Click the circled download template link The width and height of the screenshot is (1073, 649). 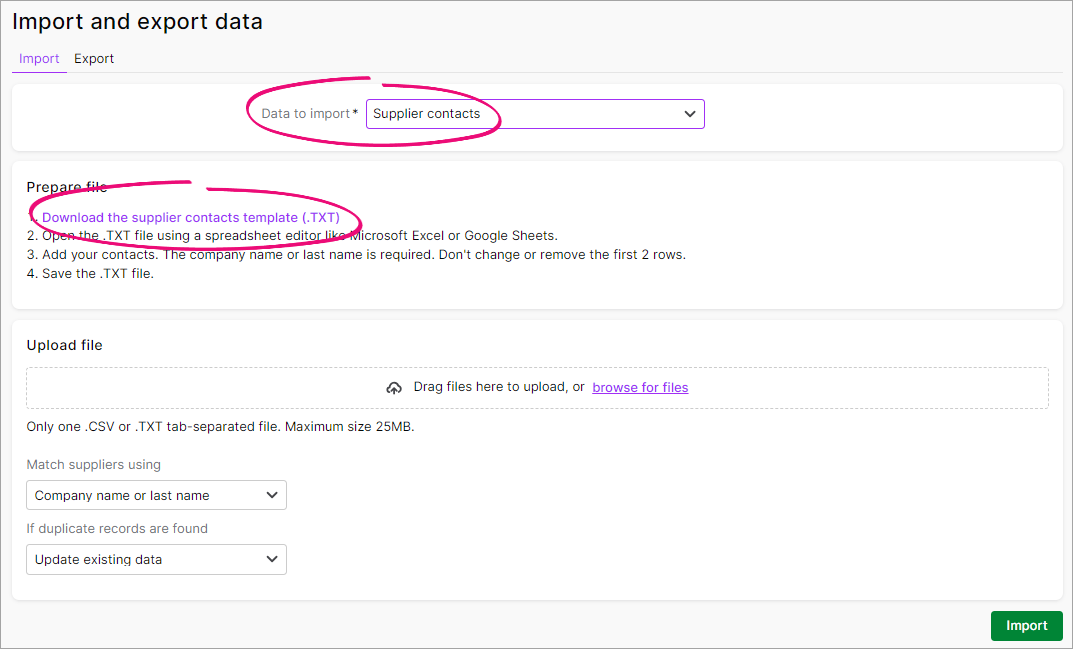pyautogui.click(x=192, y=216)
